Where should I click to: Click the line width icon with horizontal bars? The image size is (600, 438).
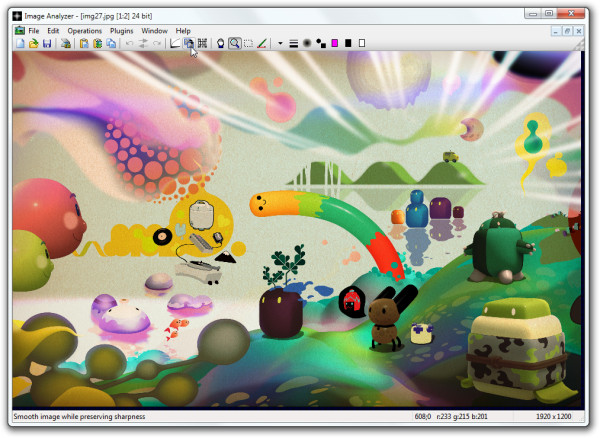click(x=293, y=44)
